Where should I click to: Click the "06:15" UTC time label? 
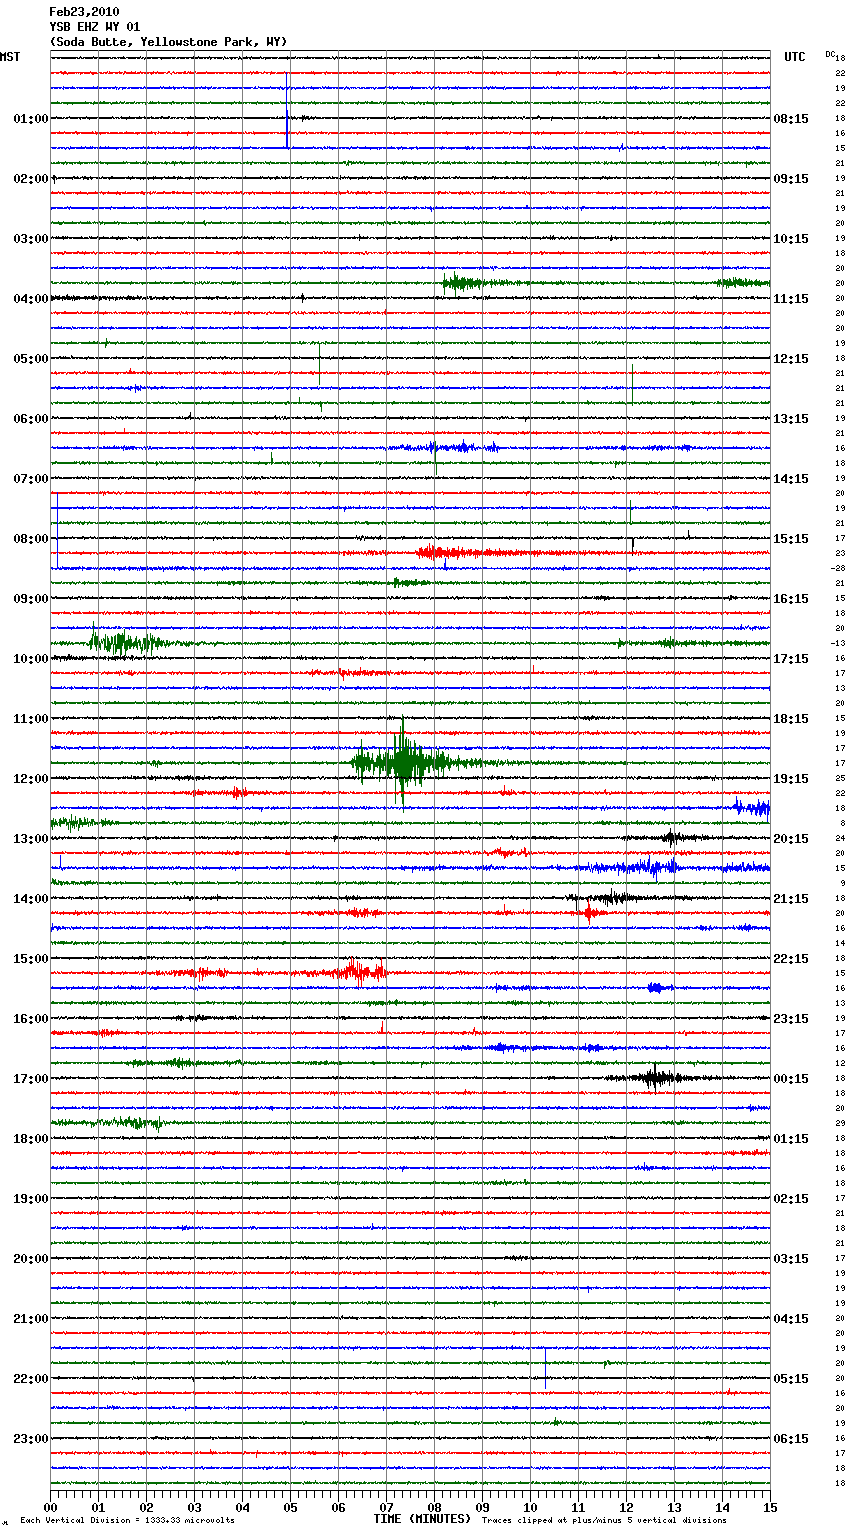[791, 1439]
